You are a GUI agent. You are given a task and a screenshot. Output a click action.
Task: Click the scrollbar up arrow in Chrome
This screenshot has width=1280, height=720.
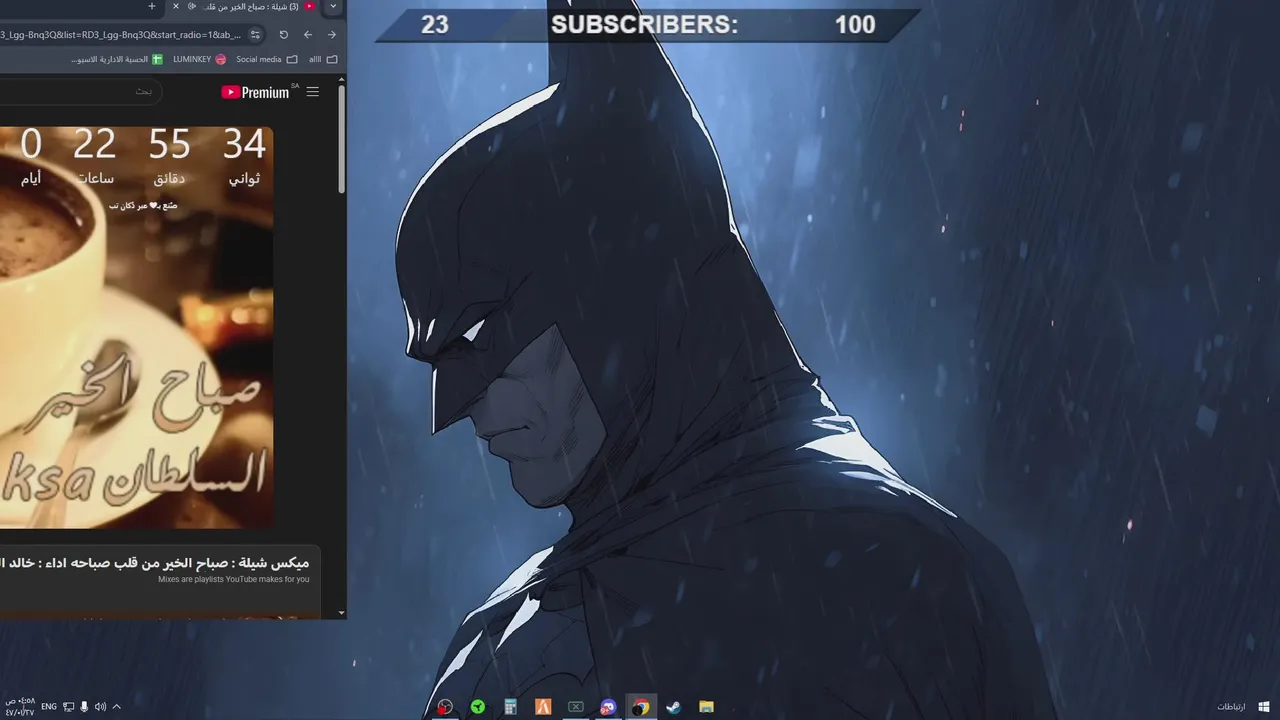tap(342, 79)
